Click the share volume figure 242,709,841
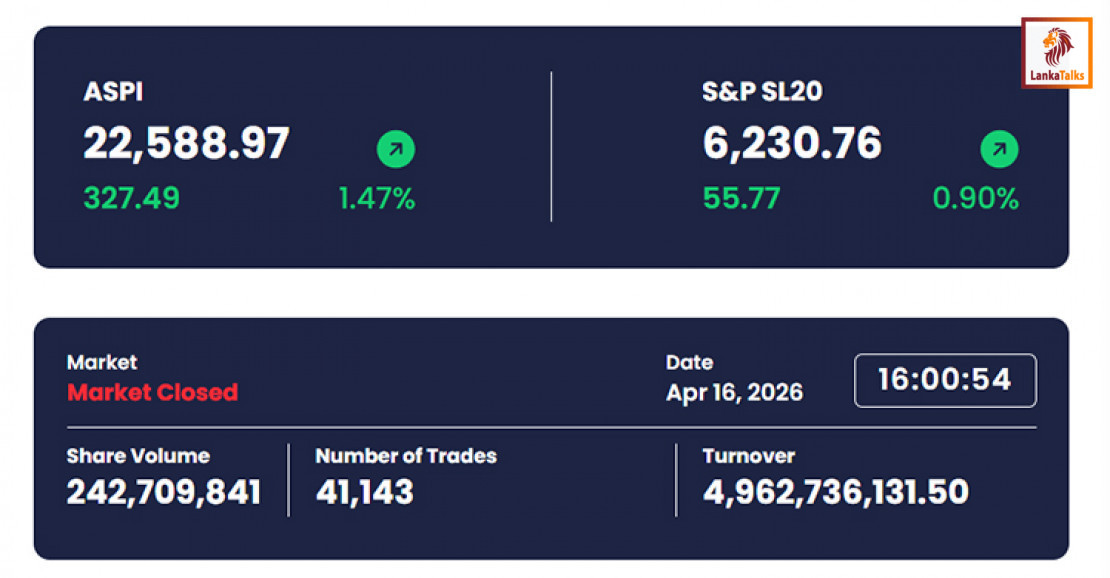Image resolution: width=1110 pixels, height=578 pixels. click(x=164, y=492)
